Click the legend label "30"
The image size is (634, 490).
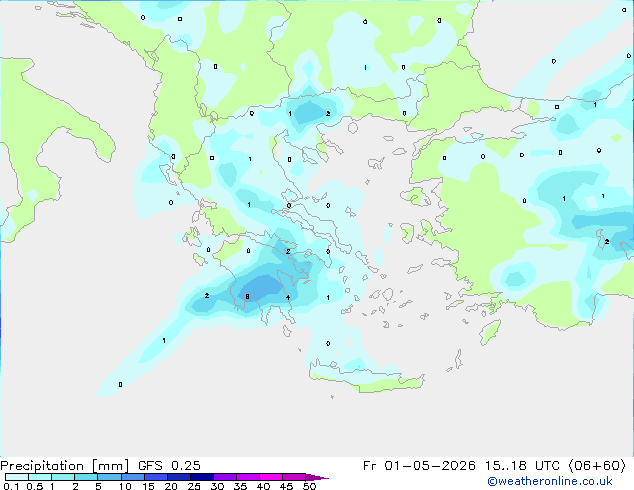point(217,486)
